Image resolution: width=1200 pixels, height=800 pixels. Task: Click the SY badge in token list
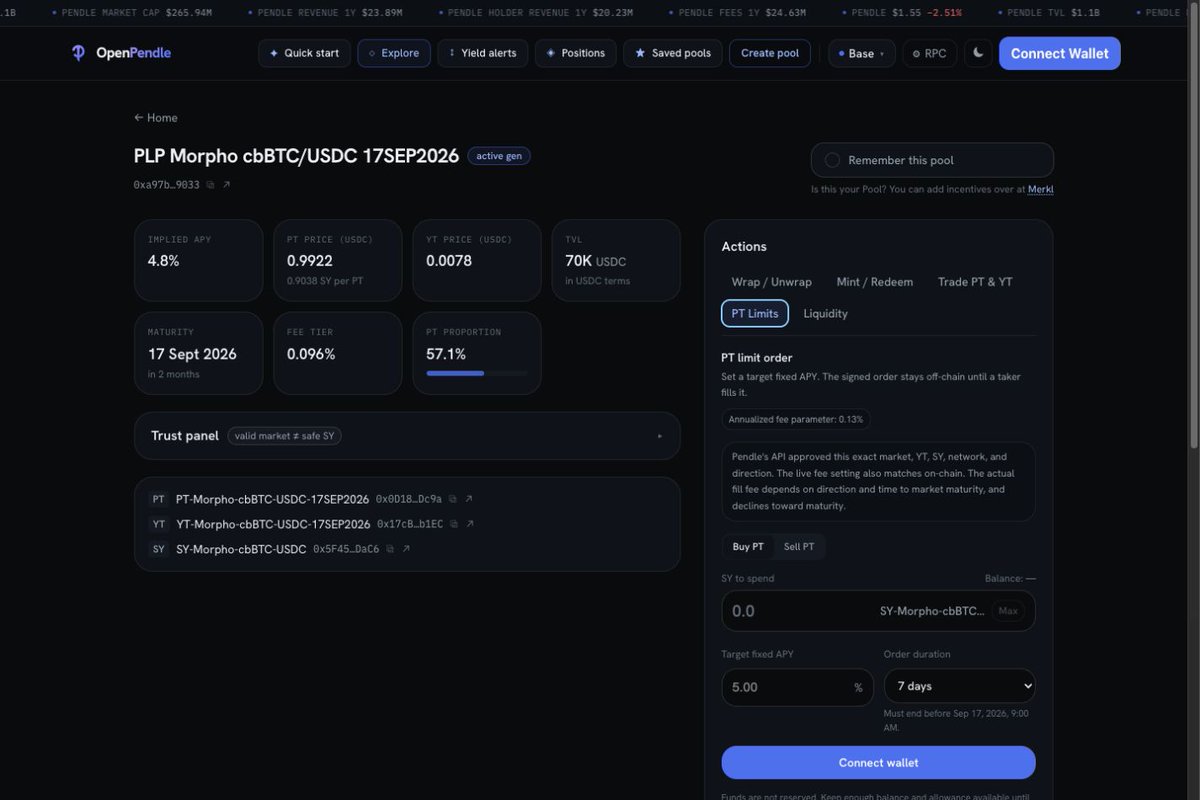[x=159, y=549]
